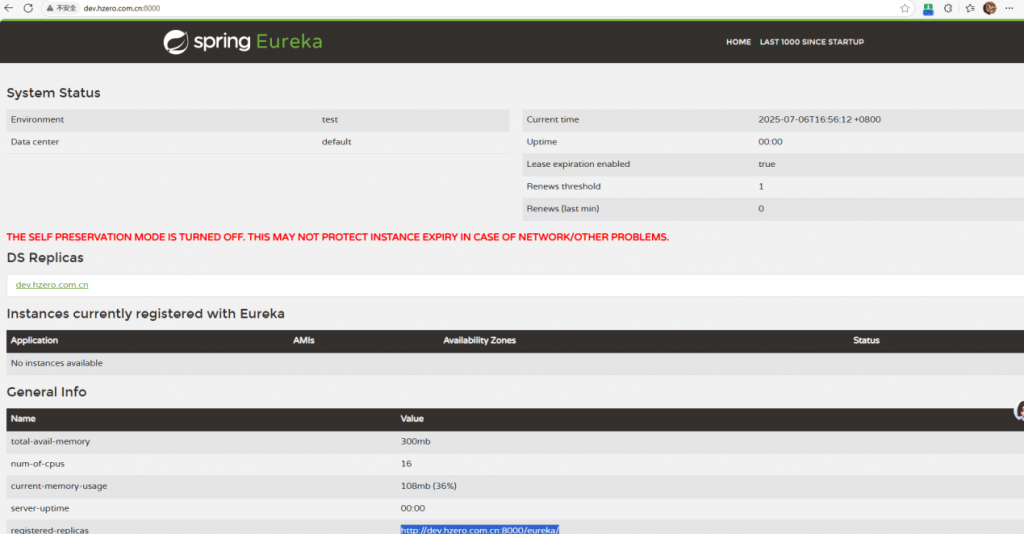Image resolution: width=1024 pixels, height=534 pixels.
Task: Click the Status column header
Action: click(x=866, y=341)
